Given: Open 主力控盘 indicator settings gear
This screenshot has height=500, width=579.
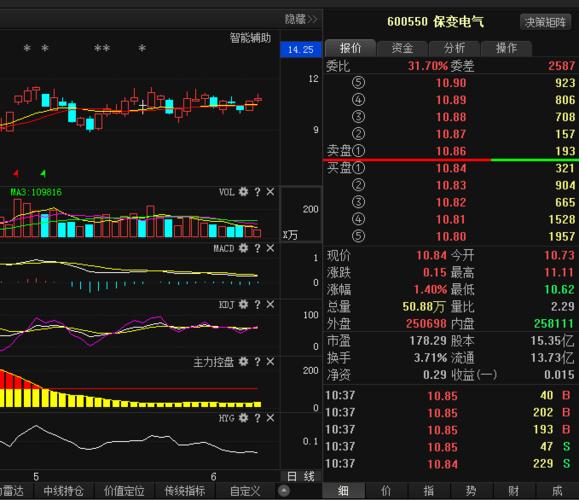Looking at the screenshot, I should [243, 362].
